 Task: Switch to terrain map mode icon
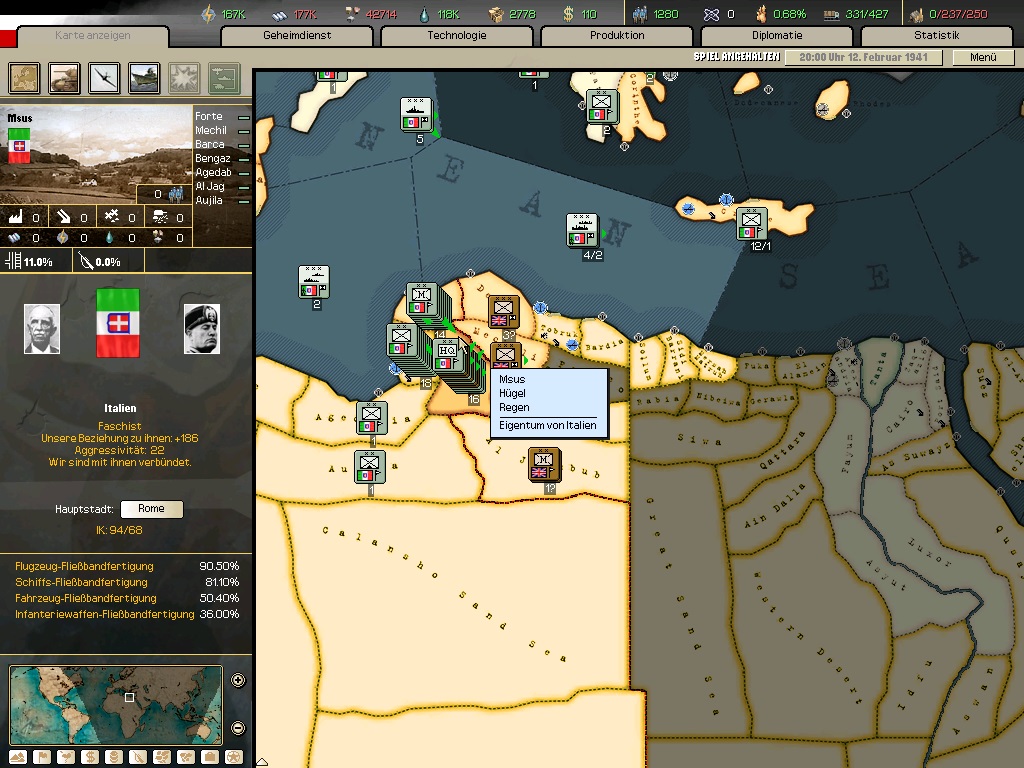(18, 757)
